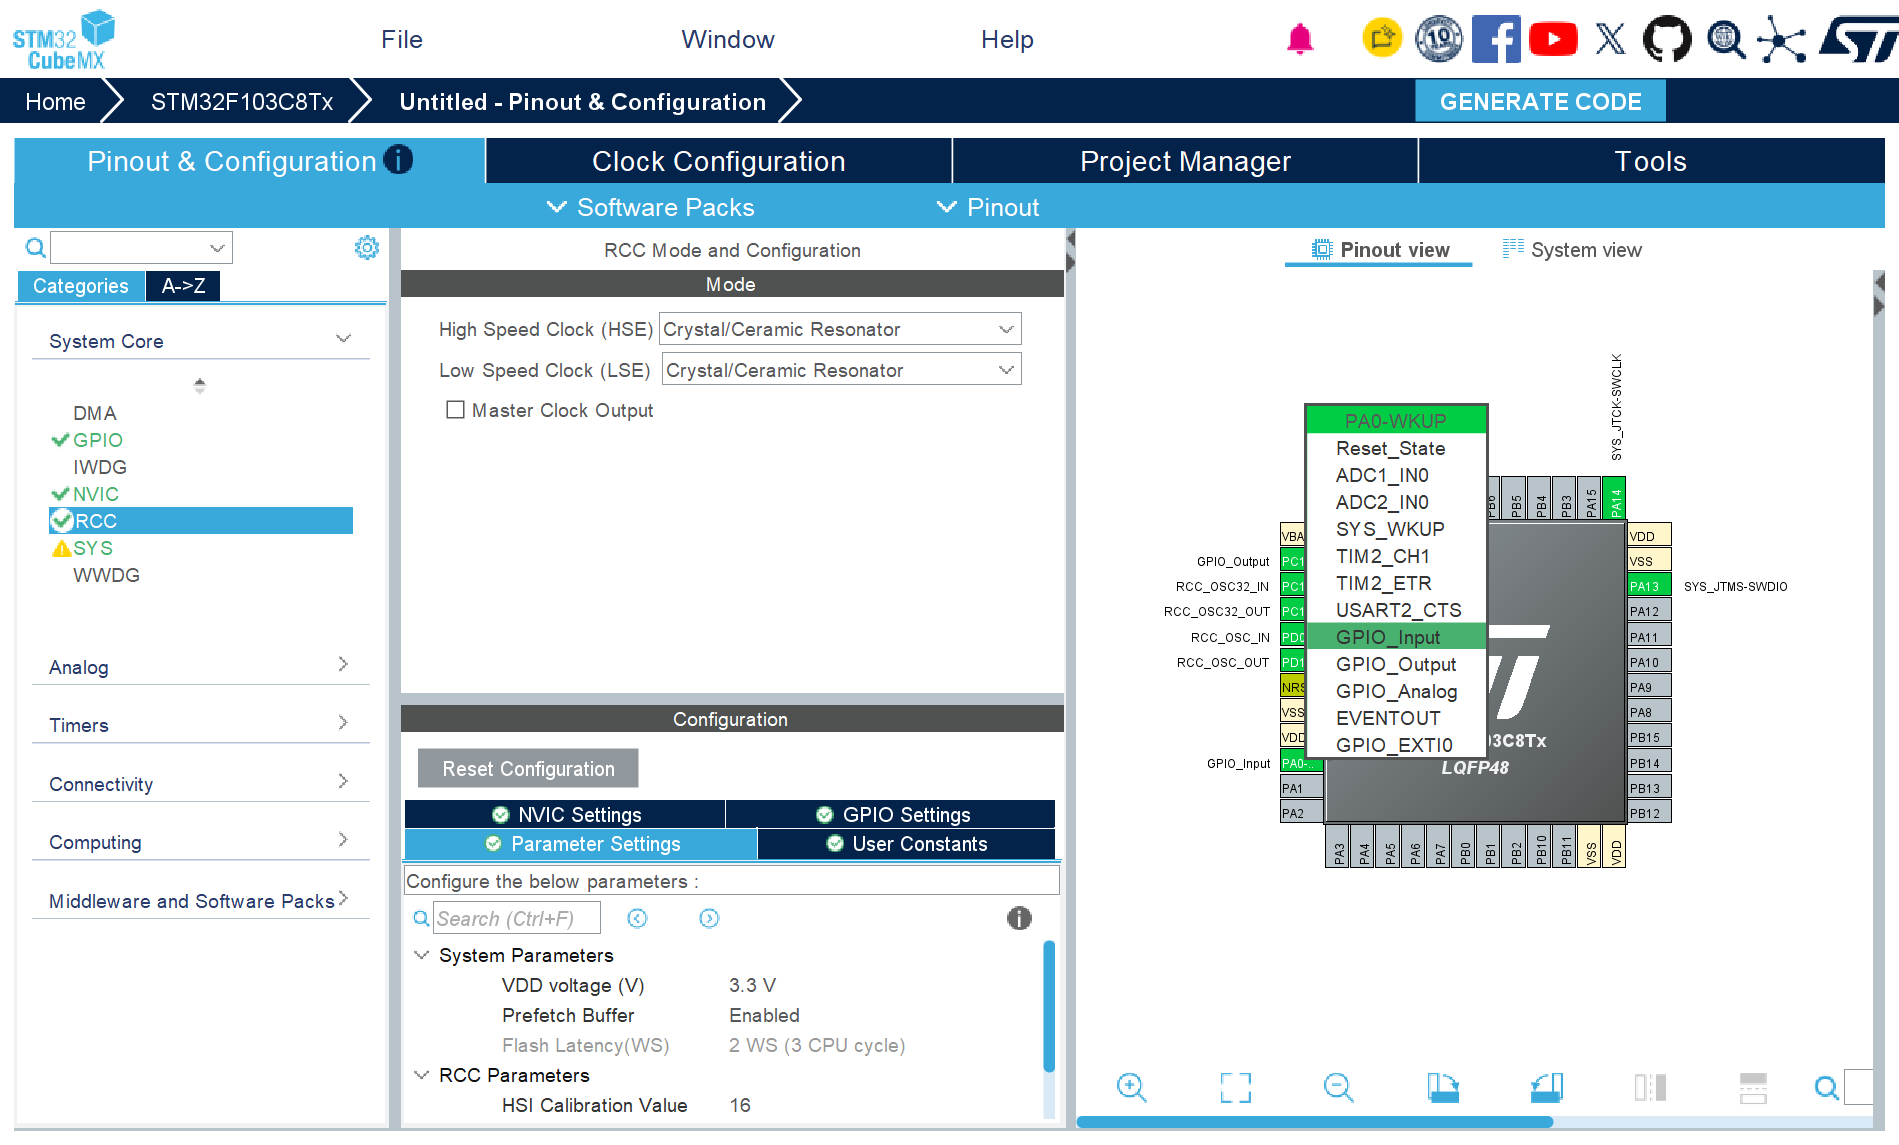This screenshot has width=1899, height=1145.
Task: Click the pin search magnifier icon
Action: 1826,1087
